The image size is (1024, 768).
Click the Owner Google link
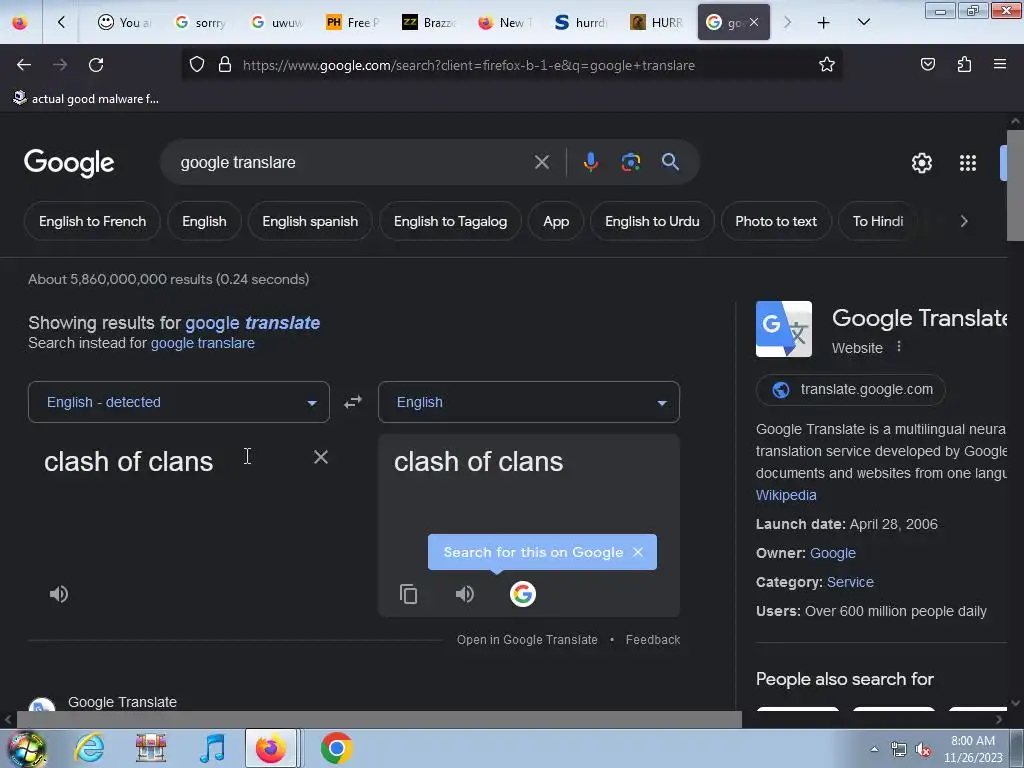(x=833, y=553)
